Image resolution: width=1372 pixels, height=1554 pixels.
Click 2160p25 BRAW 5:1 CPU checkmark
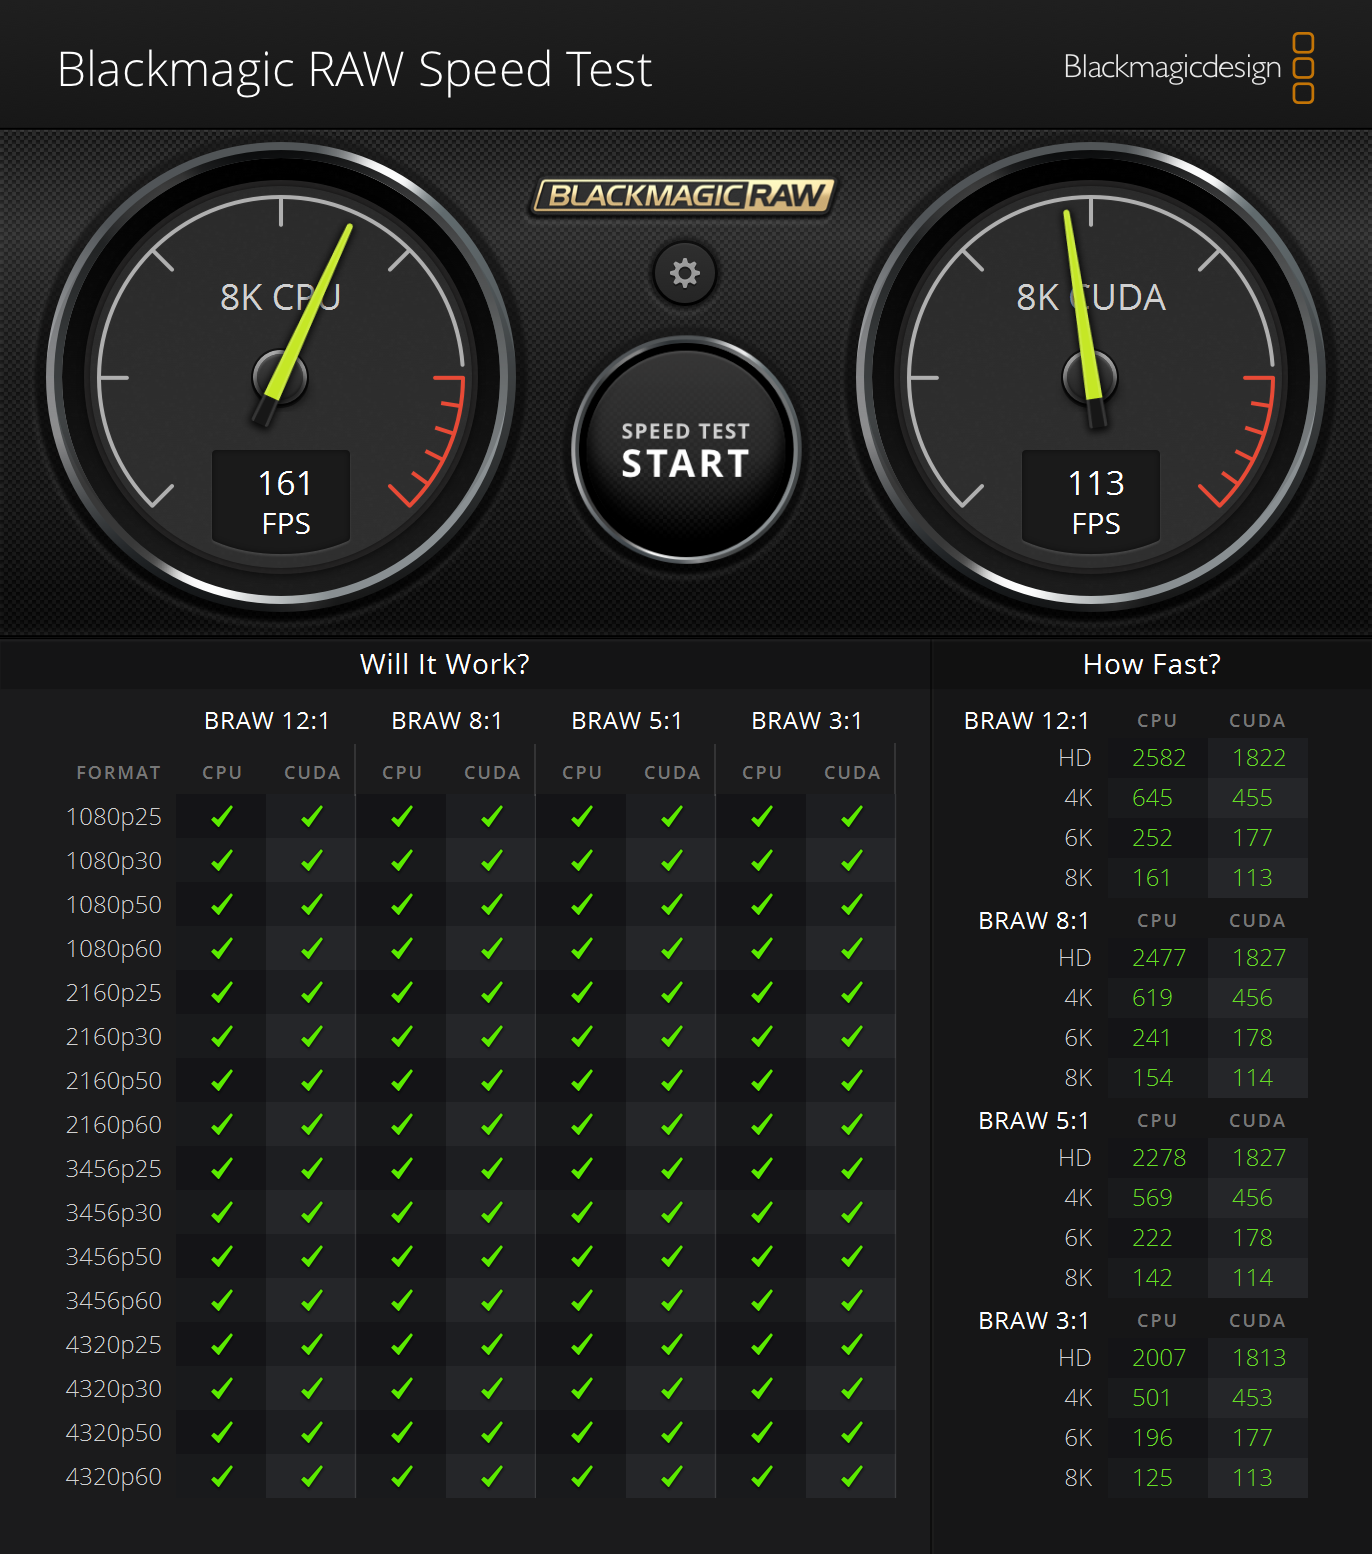coord(582,993)
